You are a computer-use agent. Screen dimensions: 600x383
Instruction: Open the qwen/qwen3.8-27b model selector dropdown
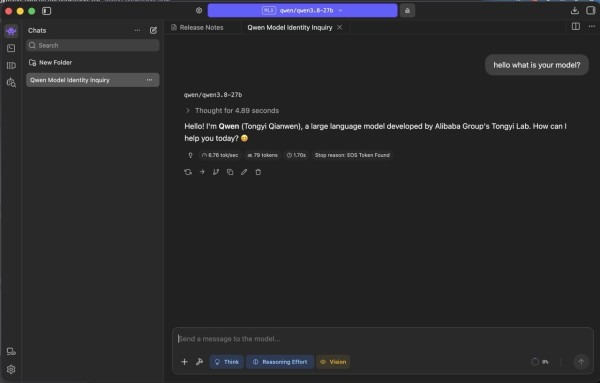[302, 11]
